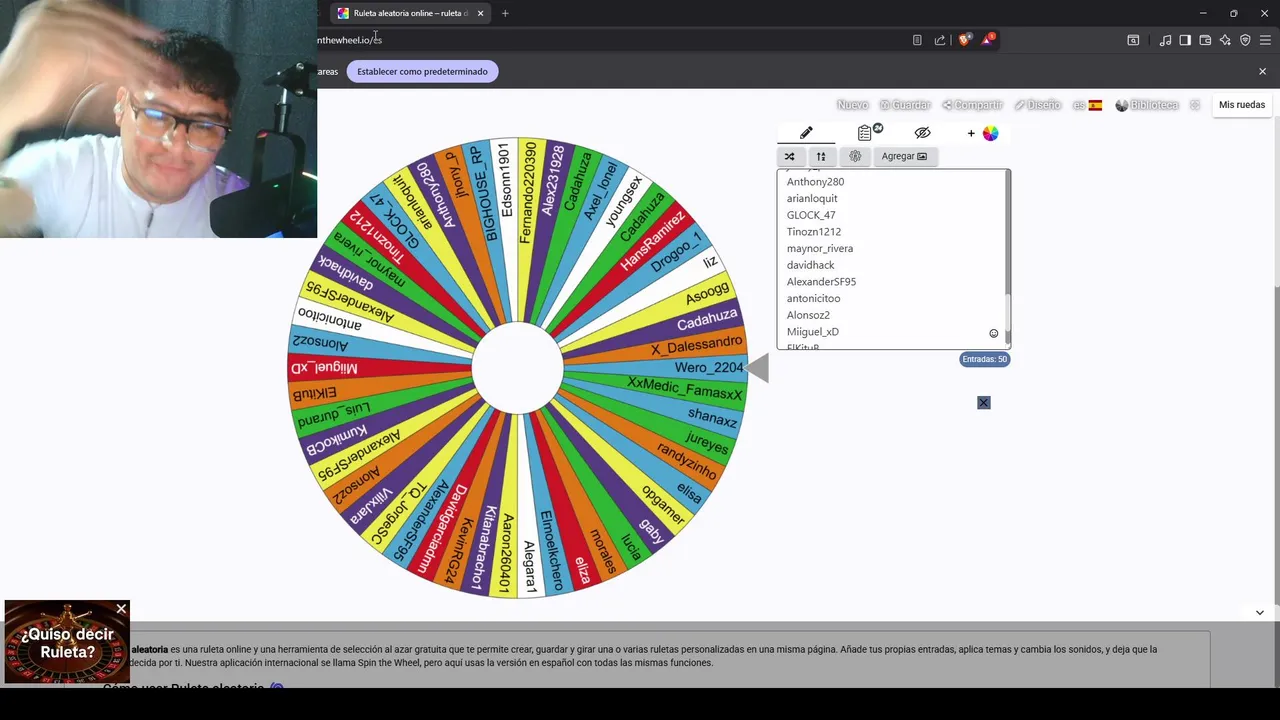The height and width of the screenshot is (720, 1280).
Task: Toggle fullscreen mode icon
Action: pos(1194,105)
